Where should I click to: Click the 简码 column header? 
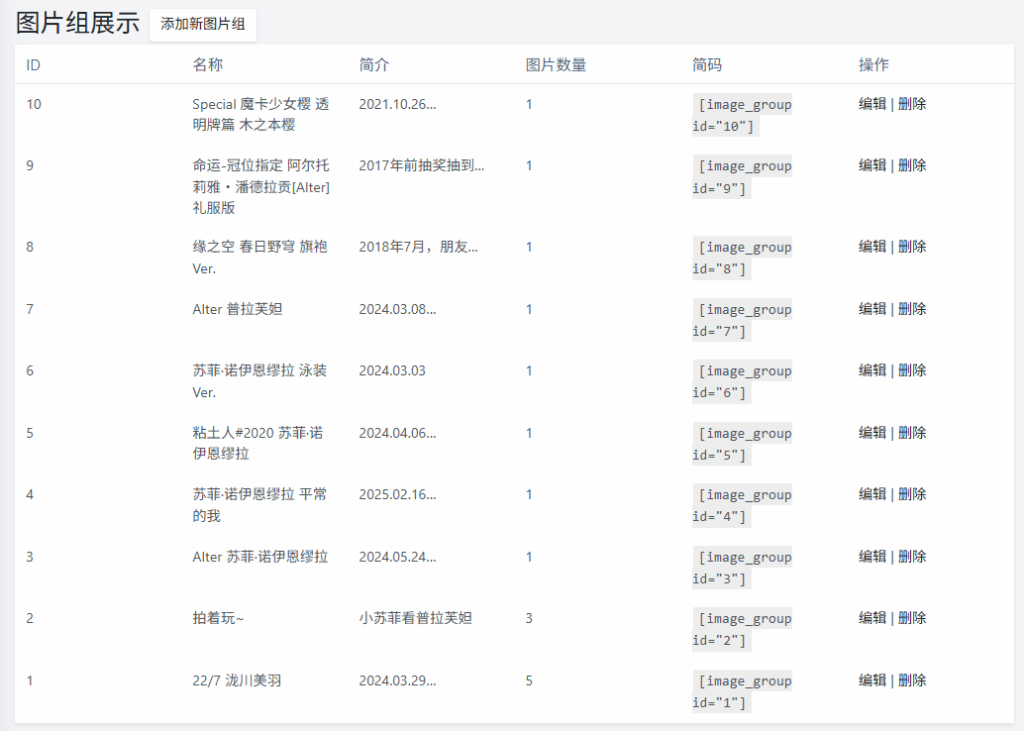pos(707,65)
